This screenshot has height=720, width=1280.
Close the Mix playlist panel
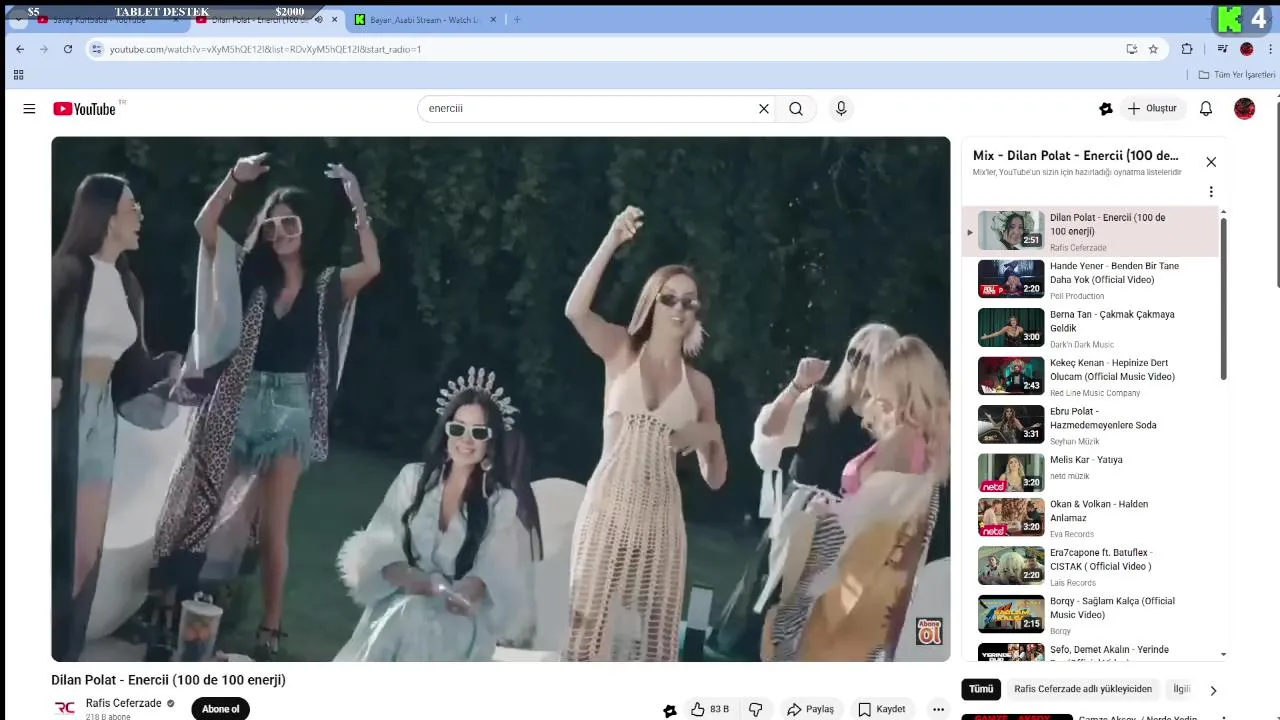pyautogui.click(x=1211, y=162)
